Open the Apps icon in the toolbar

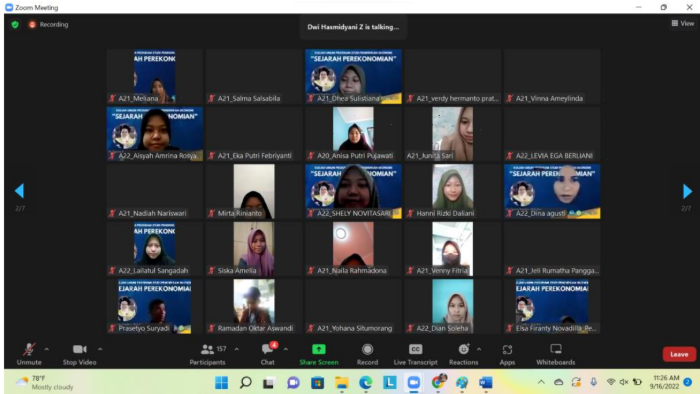[507, 349]
